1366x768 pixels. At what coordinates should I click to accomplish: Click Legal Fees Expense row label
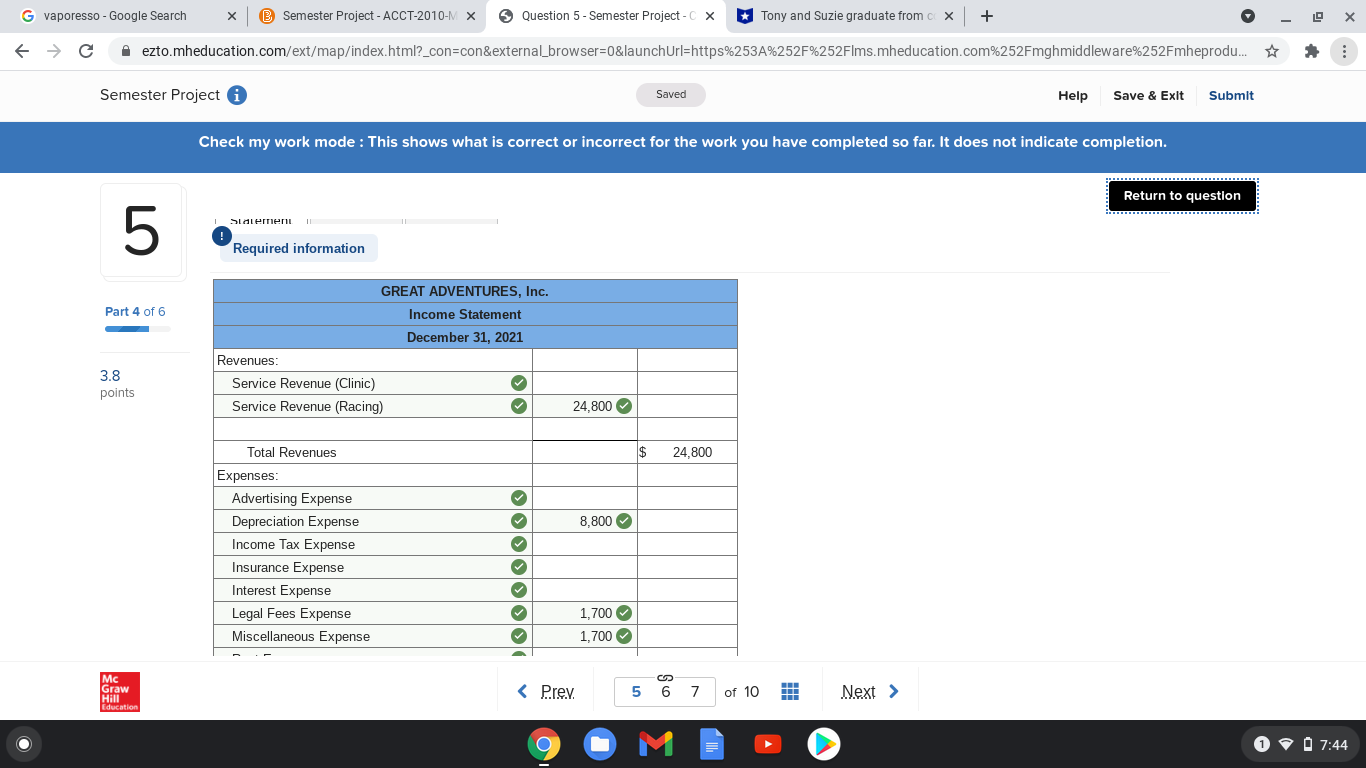(x=291, y=613)
